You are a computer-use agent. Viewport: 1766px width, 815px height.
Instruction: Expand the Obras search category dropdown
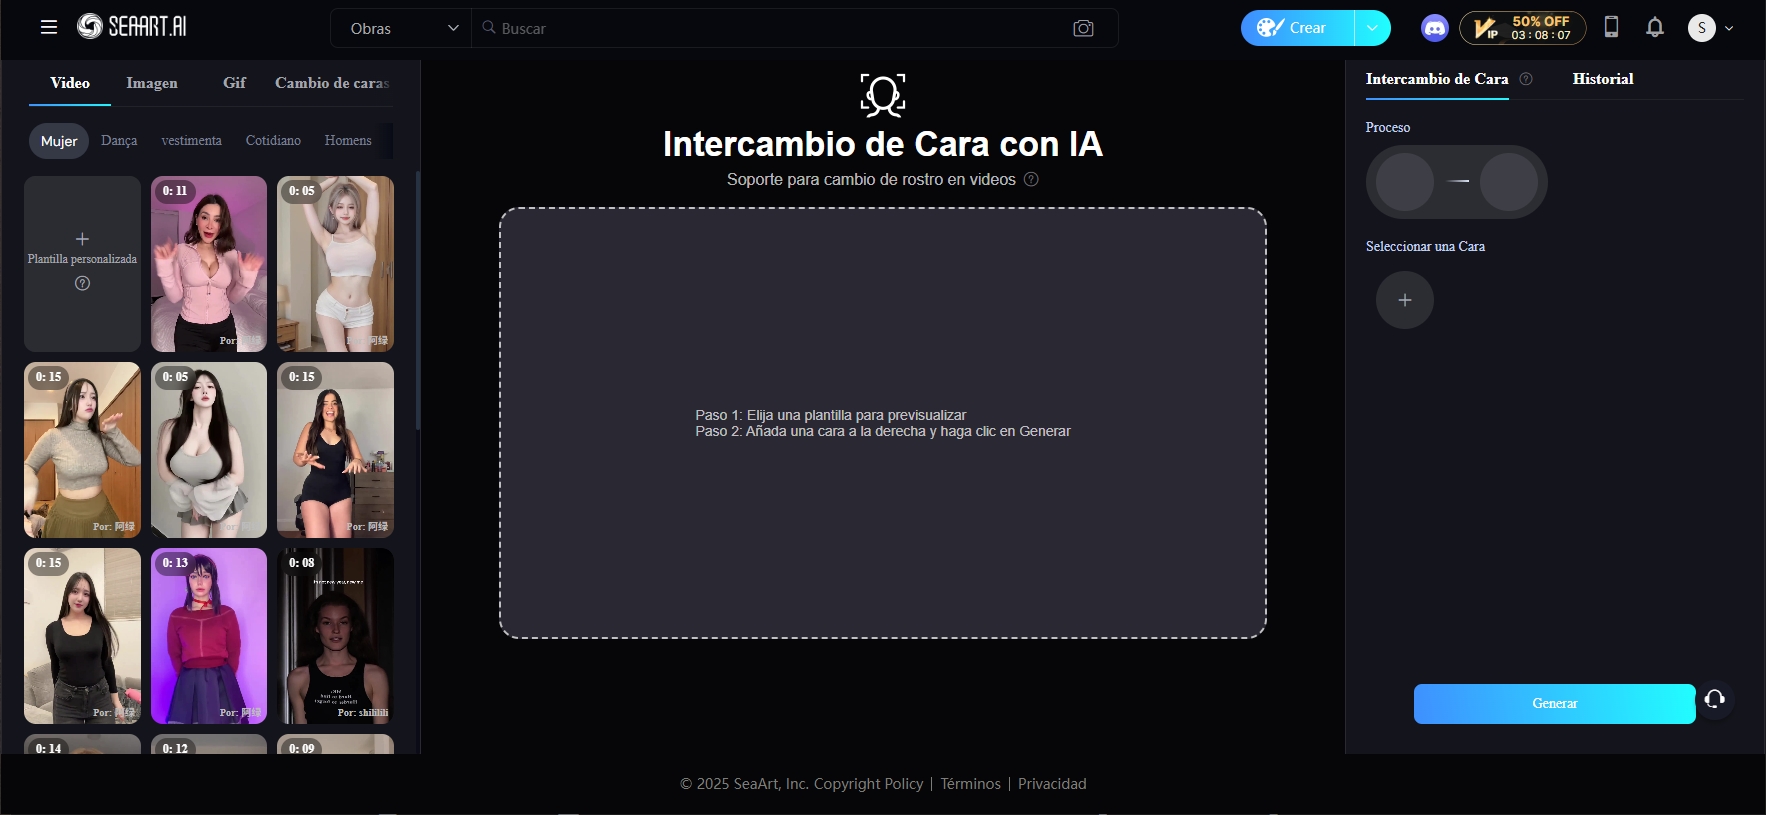(402, 28)
